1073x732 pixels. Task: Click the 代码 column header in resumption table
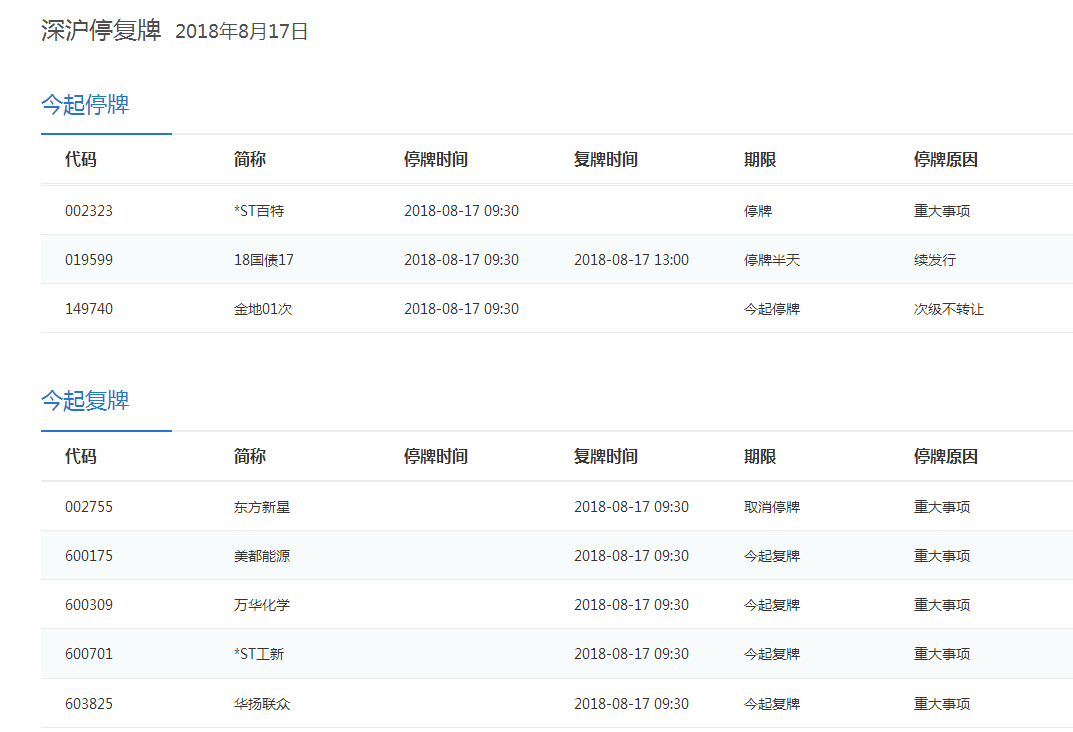click(81, 457)
